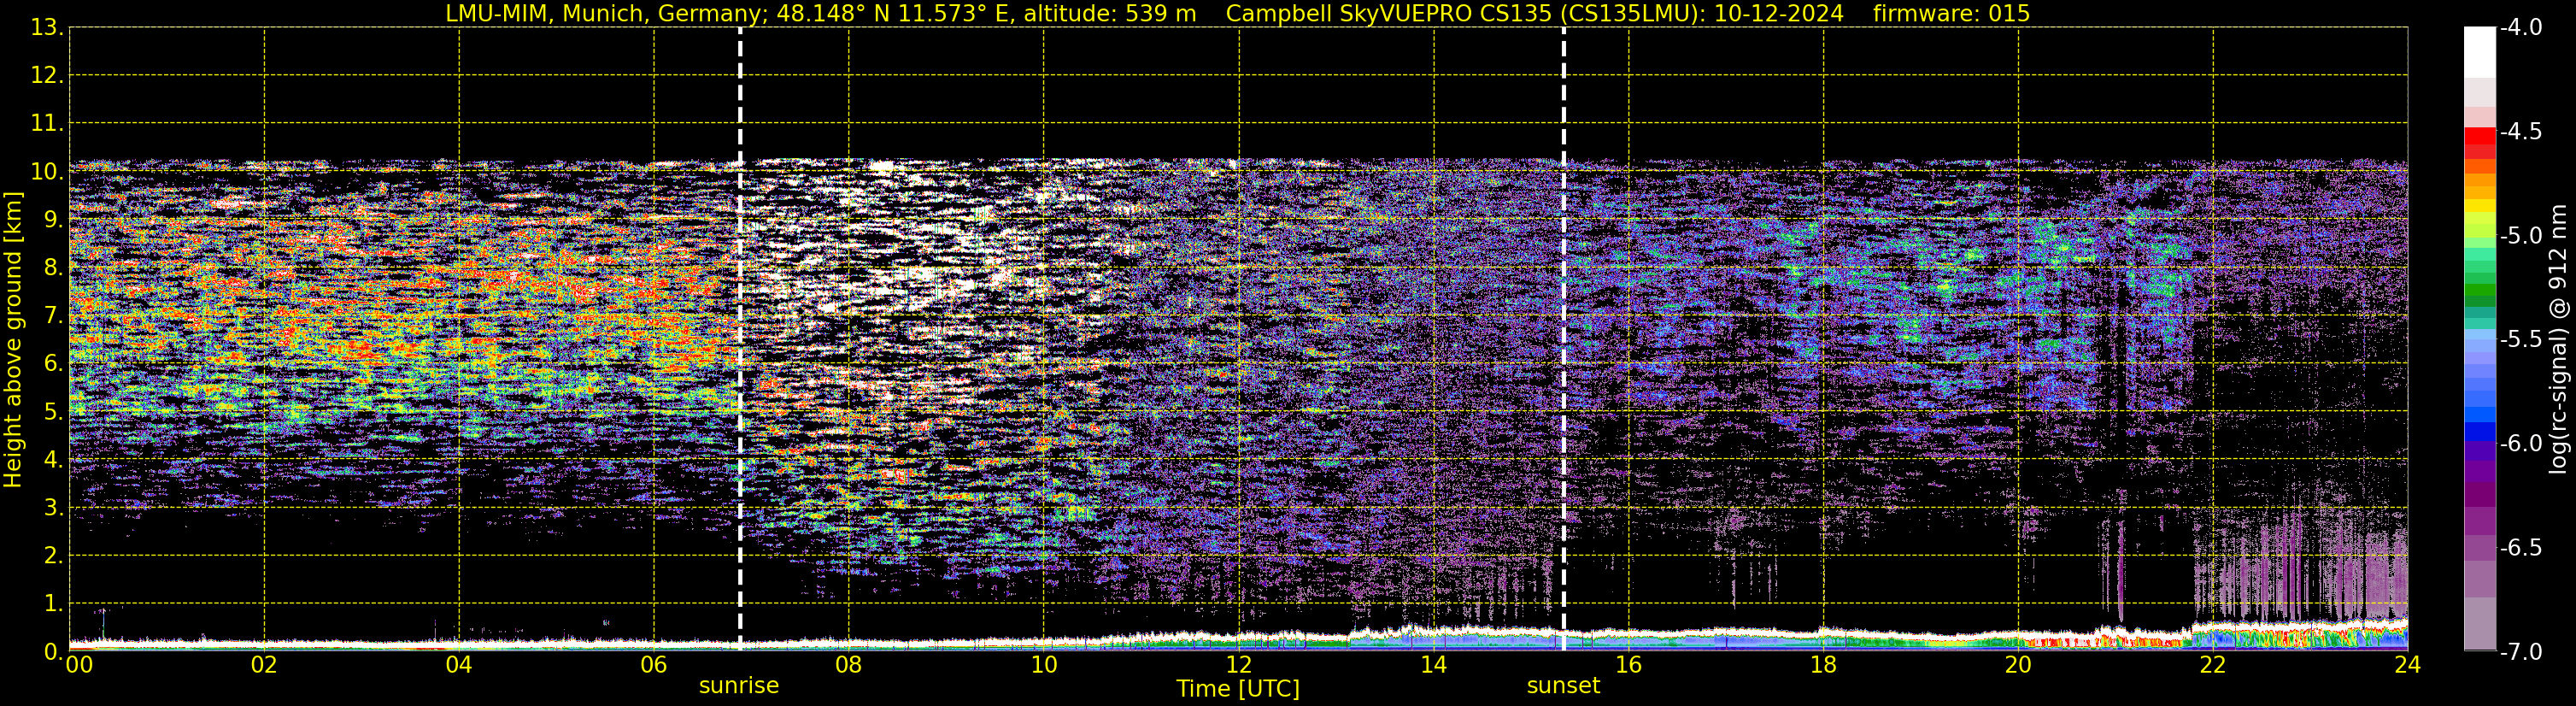The image size is (2576, 706).
Task: Click the colorbar tick label -5.0
Action: (2521, 236)
